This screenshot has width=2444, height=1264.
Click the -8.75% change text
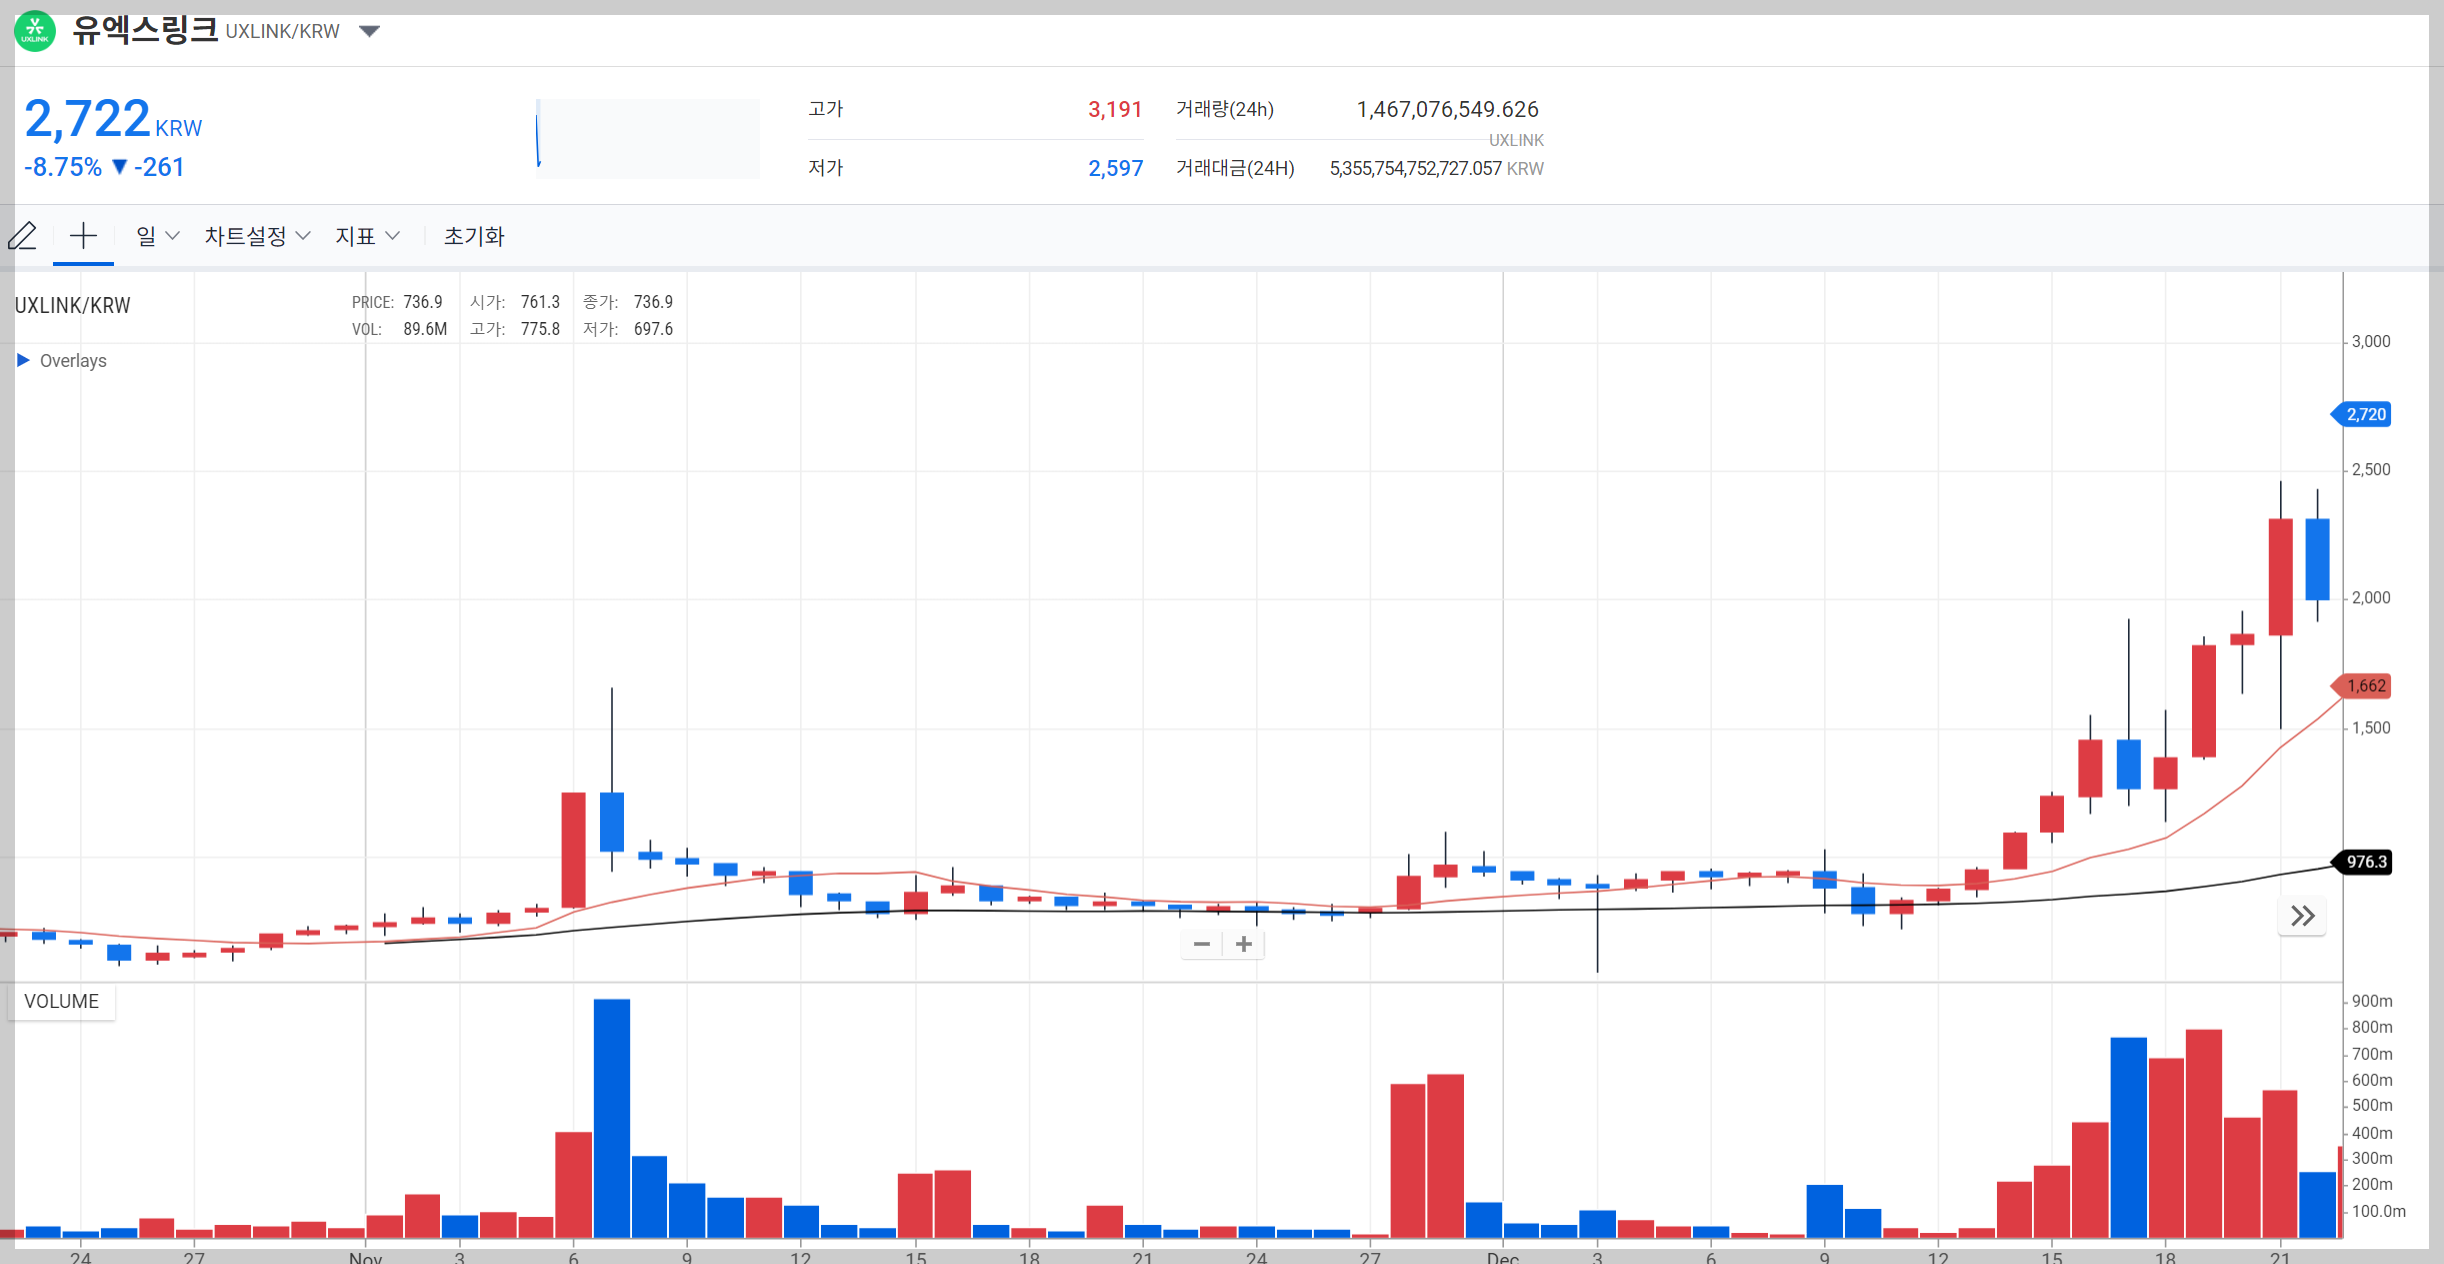click(63, 167)
